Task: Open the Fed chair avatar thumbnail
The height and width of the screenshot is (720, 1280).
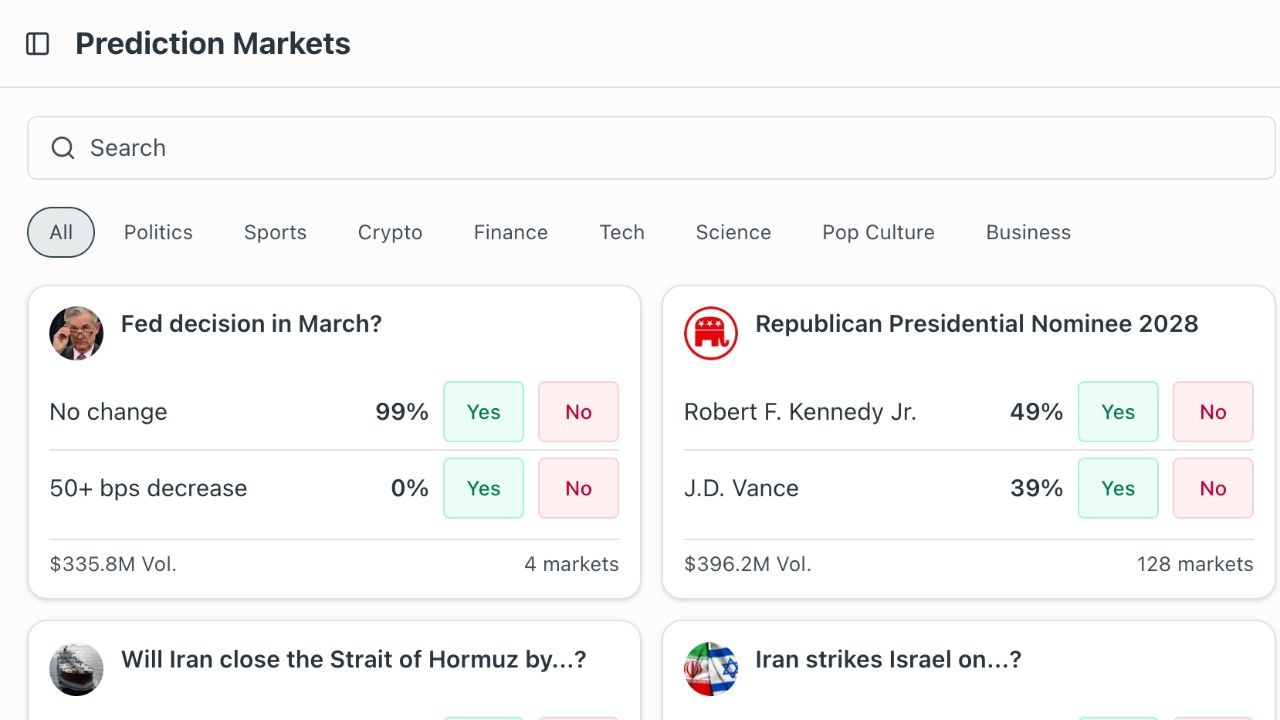Action: pos(76,334)
